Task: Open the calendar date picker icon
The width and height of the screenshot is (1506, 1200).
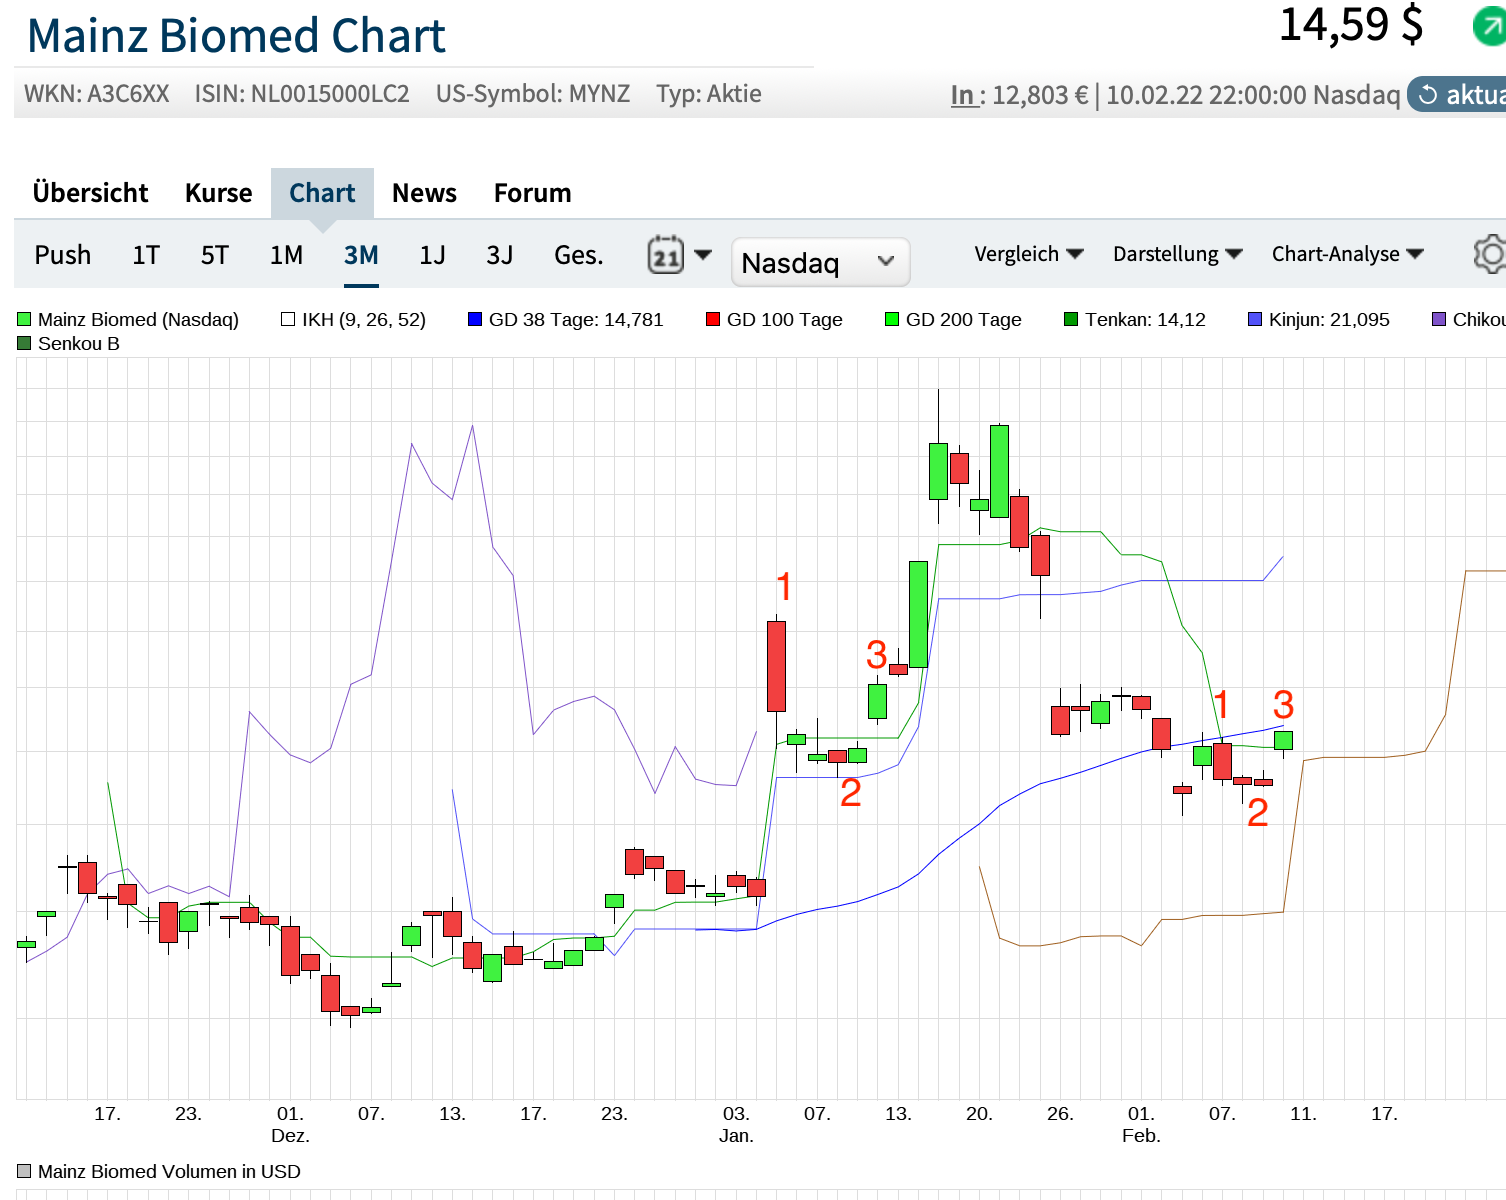Action: 666,255
